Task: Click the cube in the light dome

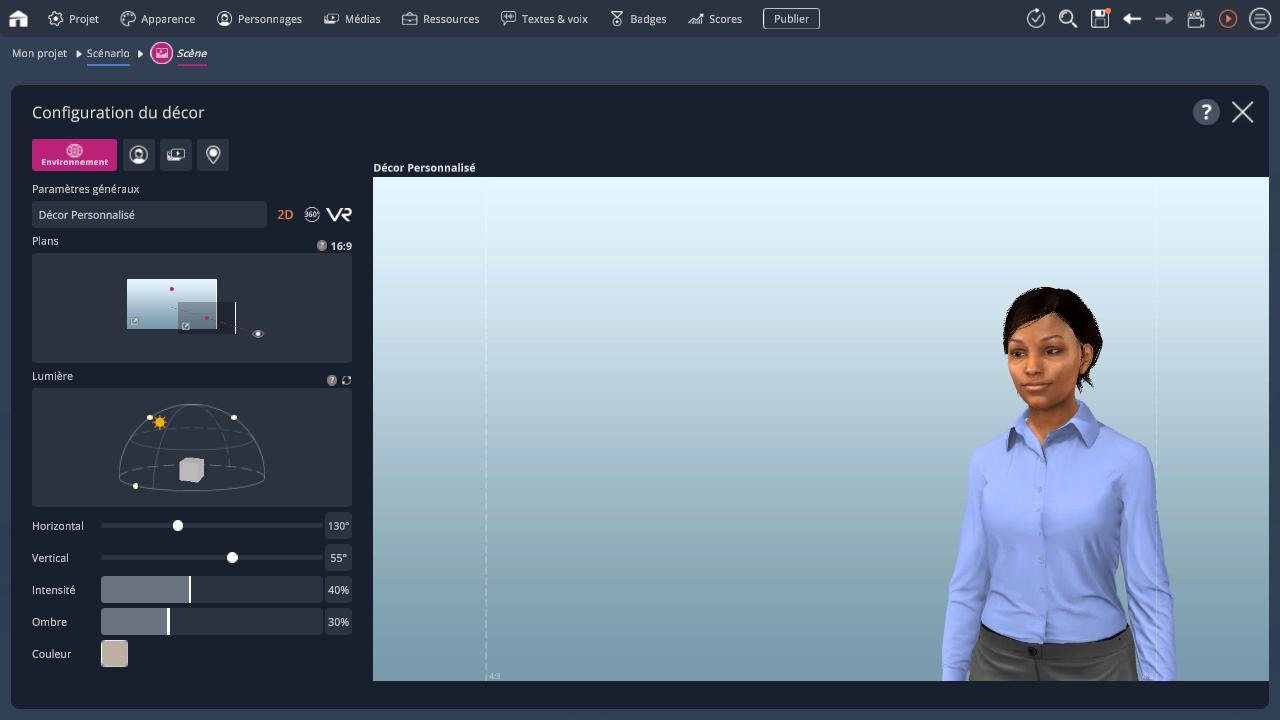Action: 192,469
